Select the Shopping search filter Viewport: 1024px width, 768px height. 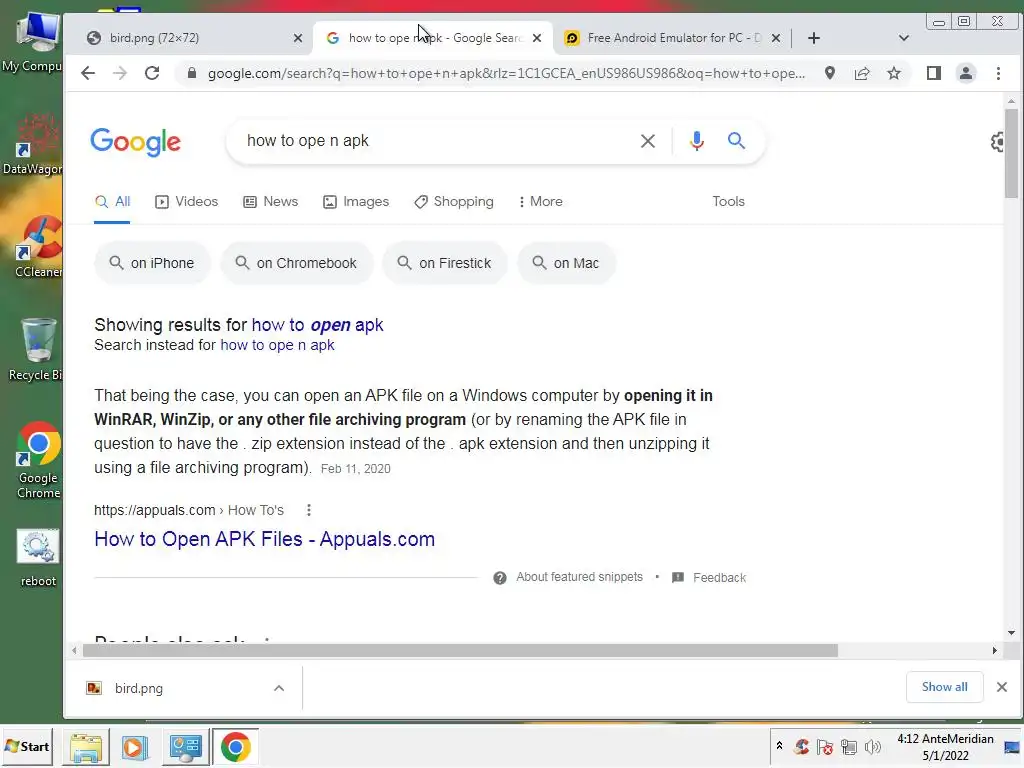pos(454,202)
